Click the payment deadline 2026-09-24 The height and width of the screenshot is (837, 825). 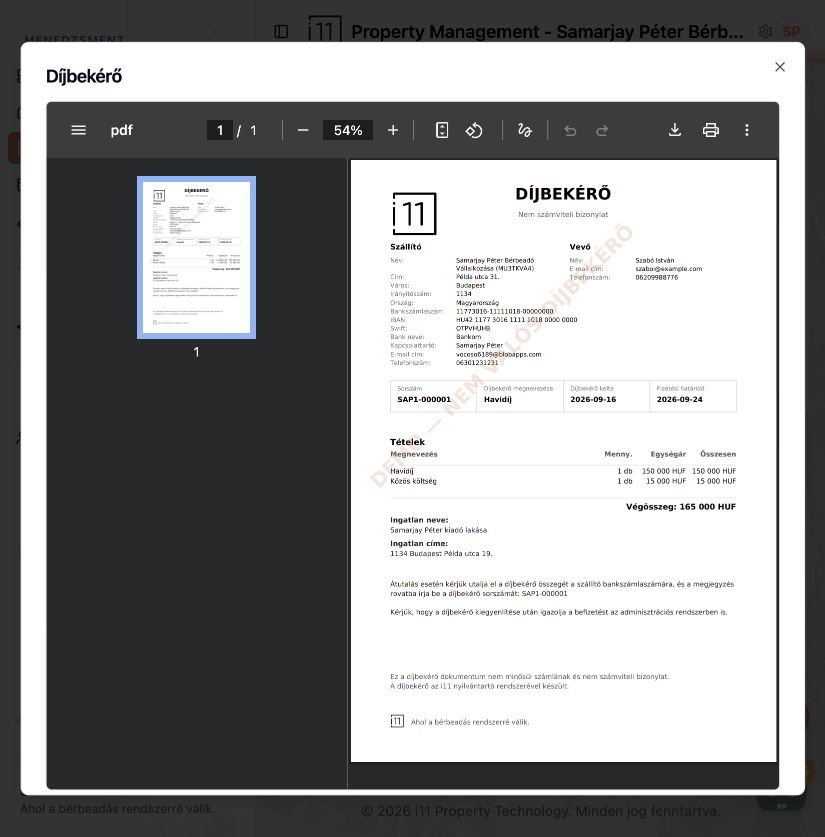point(679,399)
